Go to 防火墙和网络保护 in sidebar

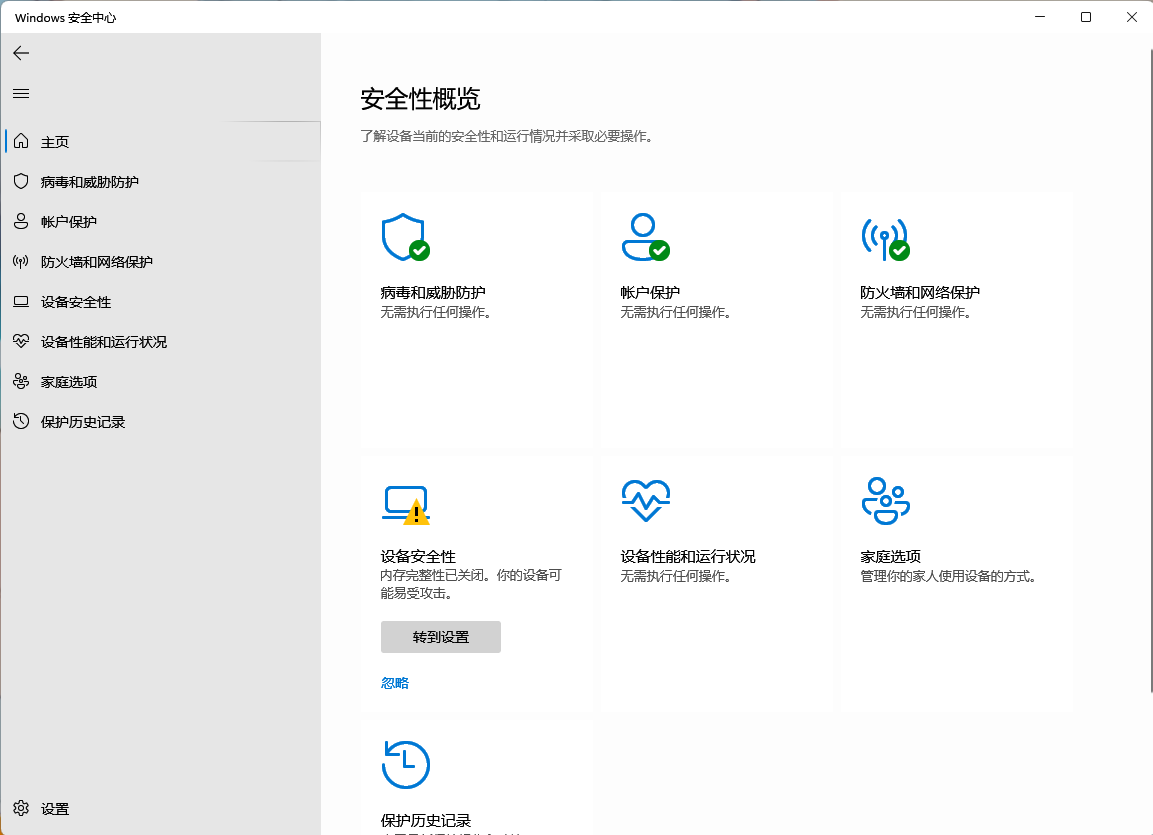click(x=162, y=262)
